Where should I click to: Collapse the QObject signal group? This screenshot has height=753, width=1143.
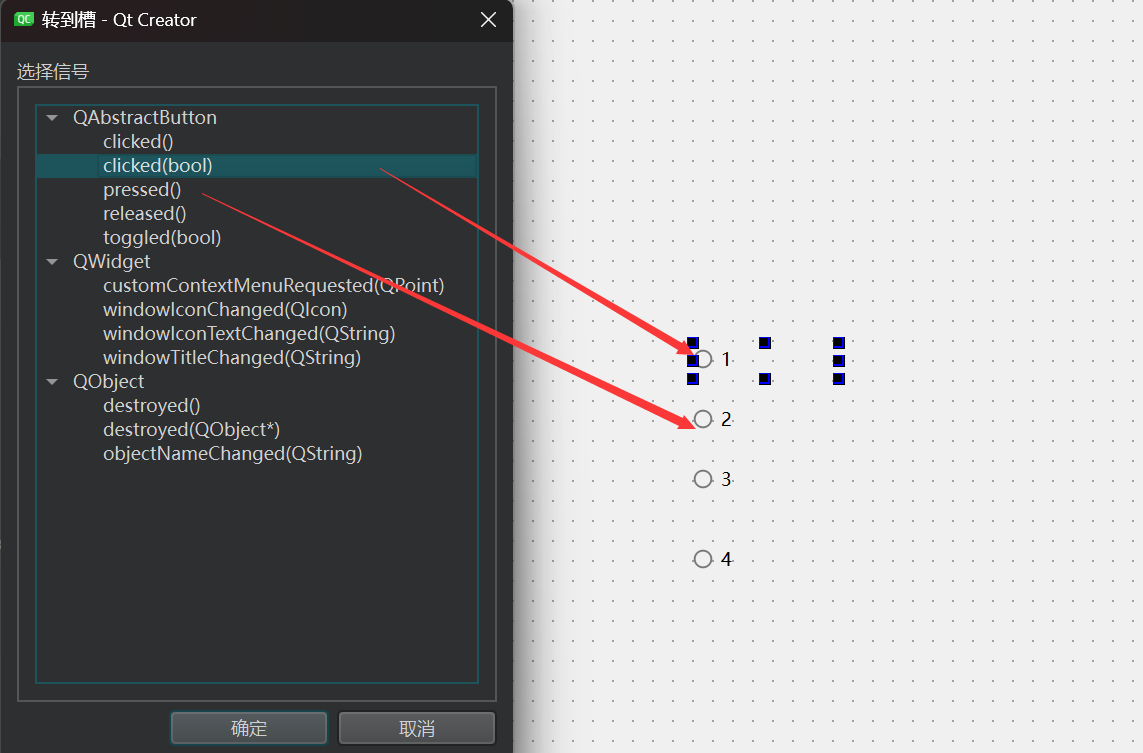click(52, 381)
